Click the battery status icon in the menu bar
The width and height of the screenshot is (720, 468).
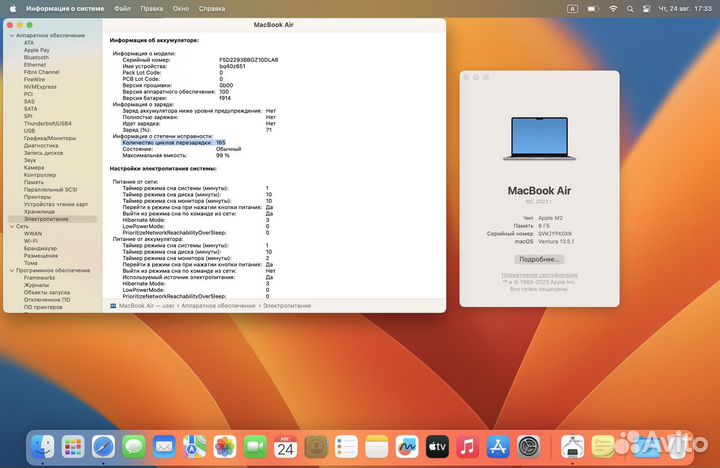(593, 8)
